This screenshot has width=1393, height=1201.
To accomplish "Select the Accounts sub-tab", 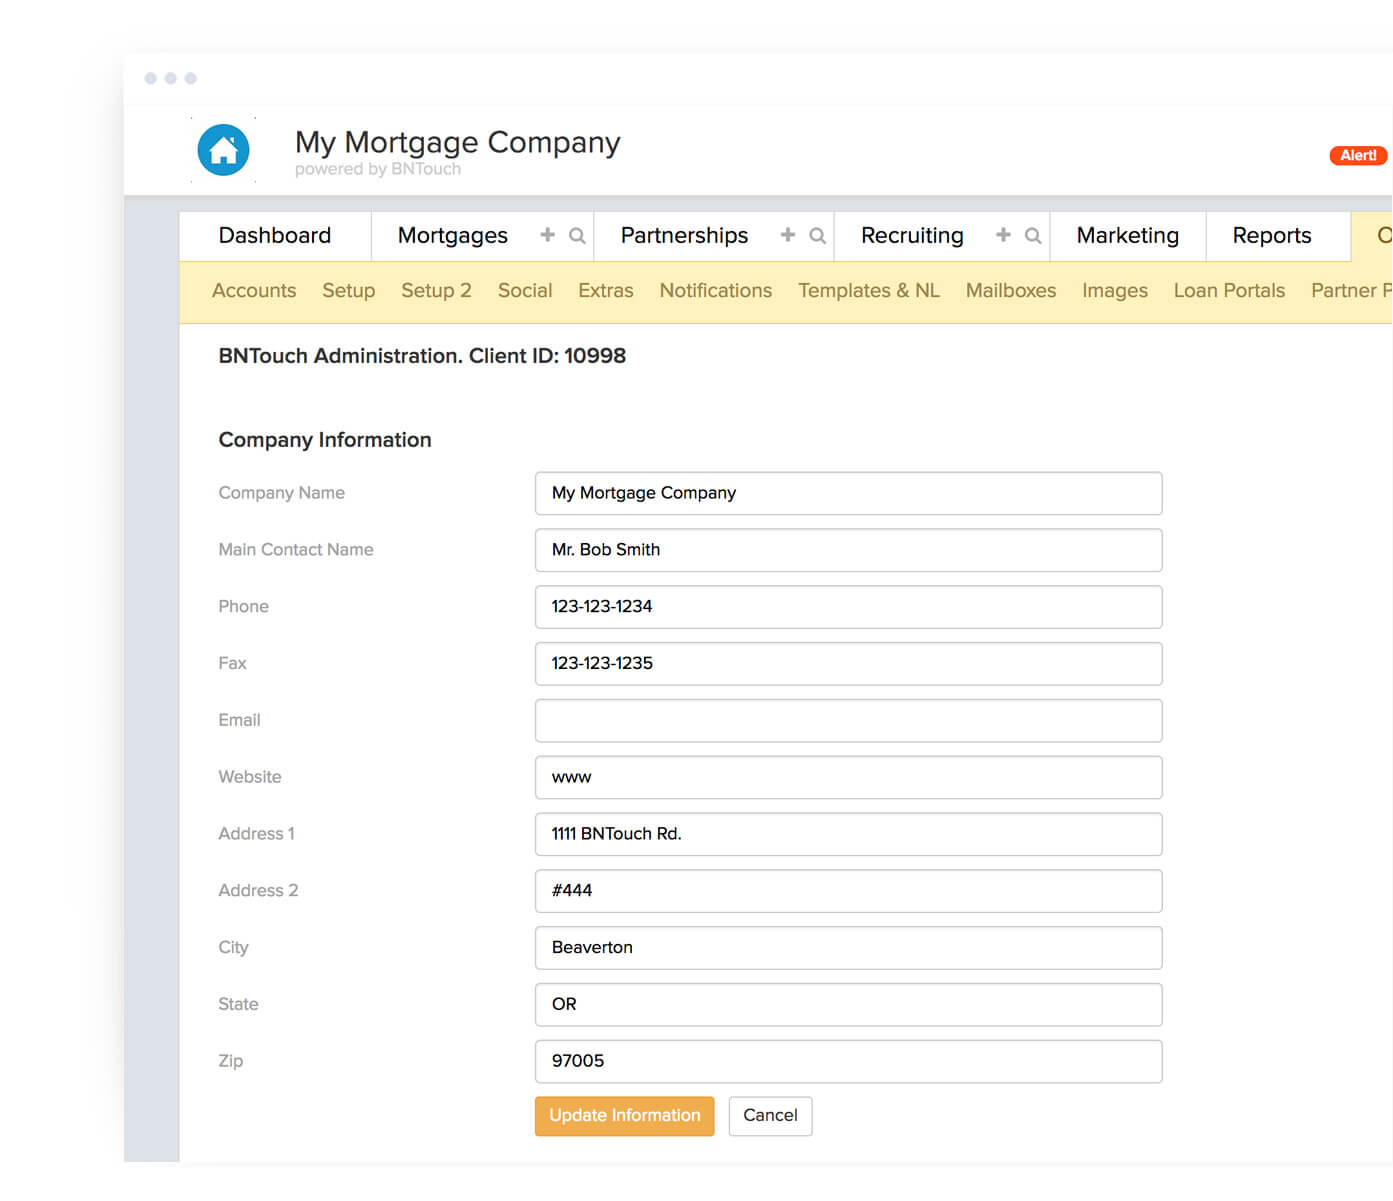I will 253,290.
